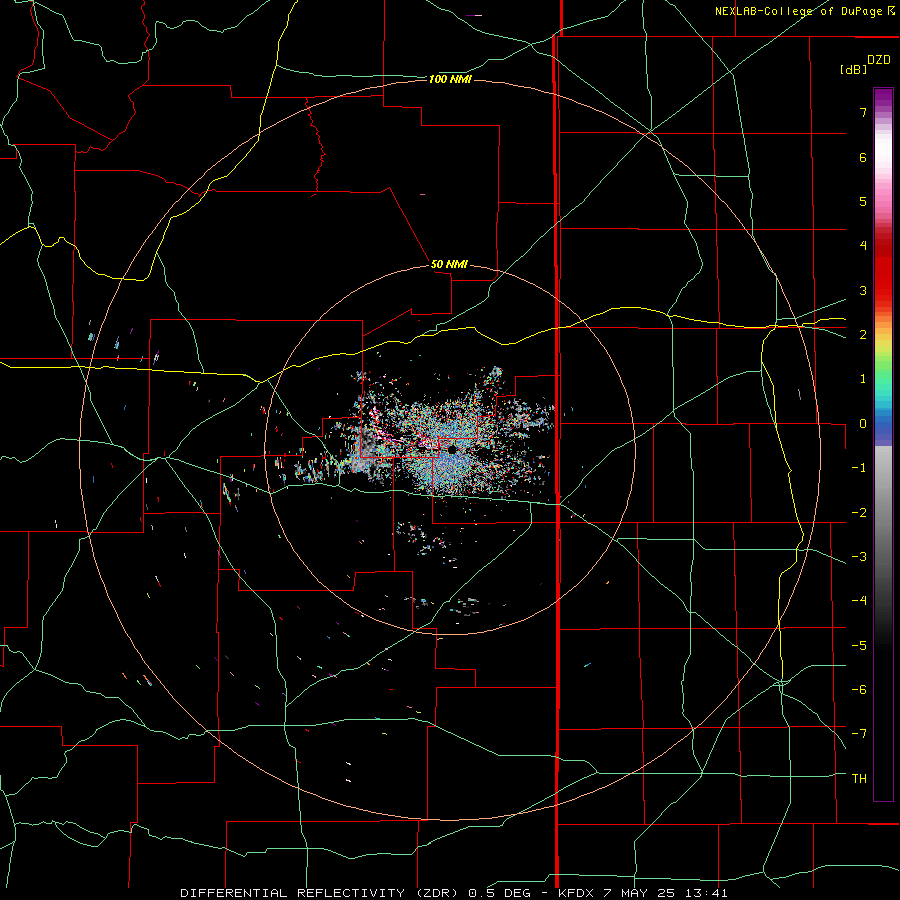This screenshot has width=900, height=900.
Task: Click the 100 NMI range ring label
Action: click(x=450, y=79)
